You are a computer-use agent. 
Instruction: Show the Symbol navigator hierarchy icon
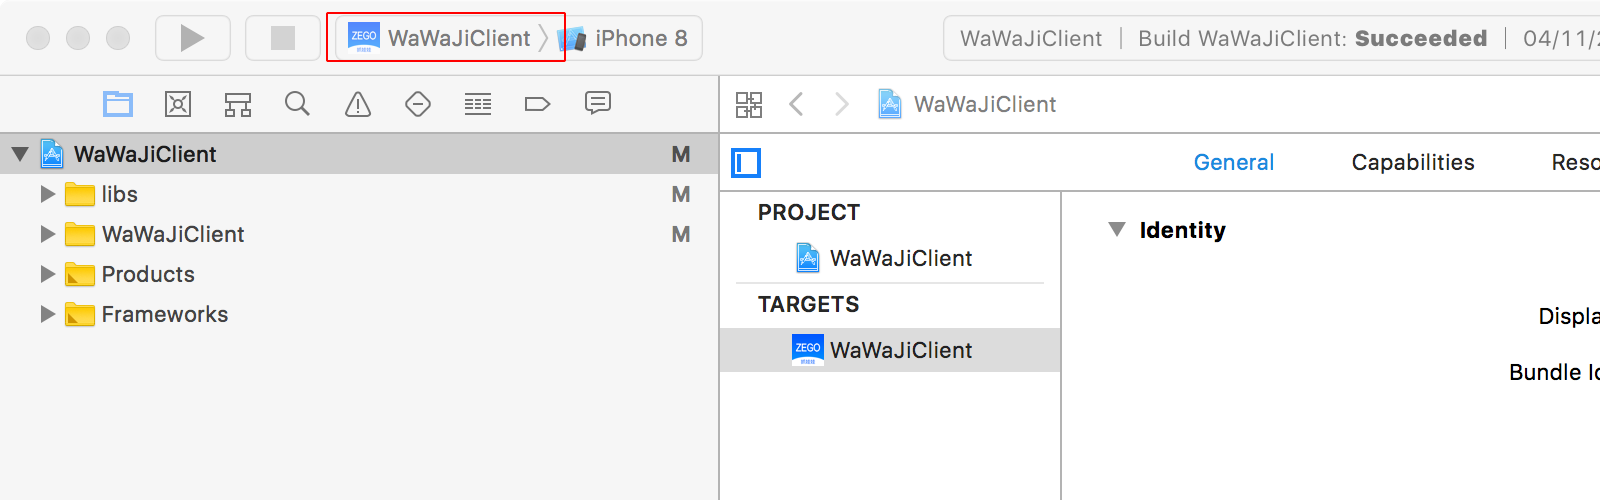[238, 104]
